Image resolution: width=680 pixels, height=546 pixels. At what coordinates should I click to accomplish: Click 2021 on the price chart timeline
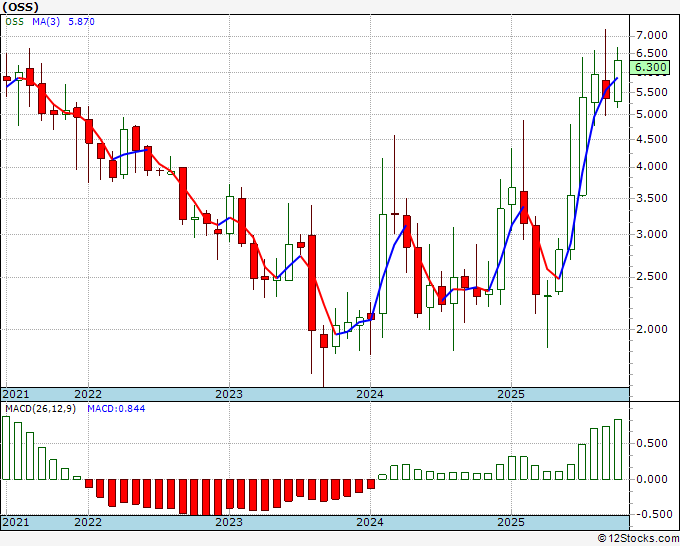point(16,394)
